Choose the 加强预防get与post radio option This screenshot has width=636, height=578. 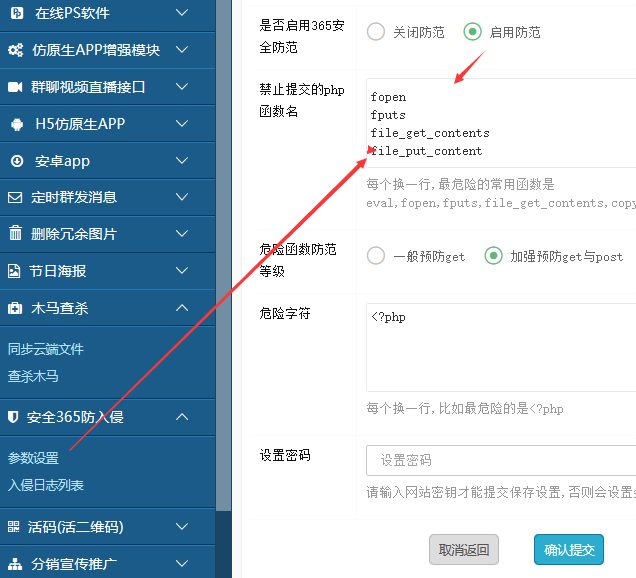tap(494, 256)
